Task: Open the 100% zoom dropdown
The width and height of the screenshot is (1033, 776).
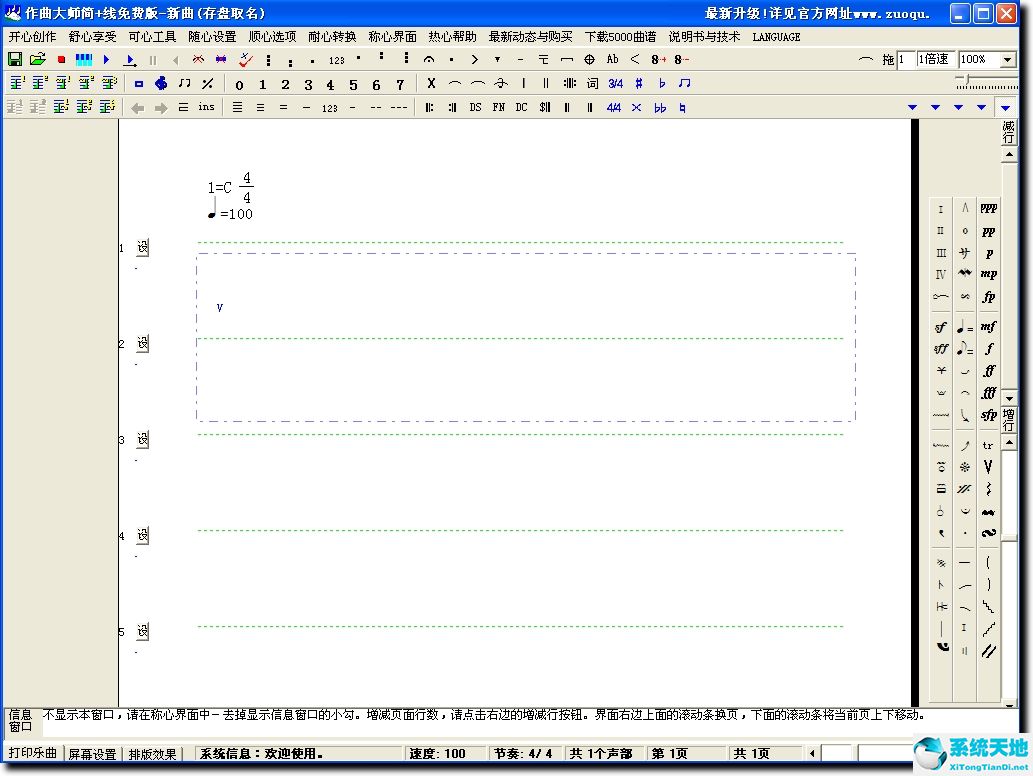Action: coord(1007,59)
